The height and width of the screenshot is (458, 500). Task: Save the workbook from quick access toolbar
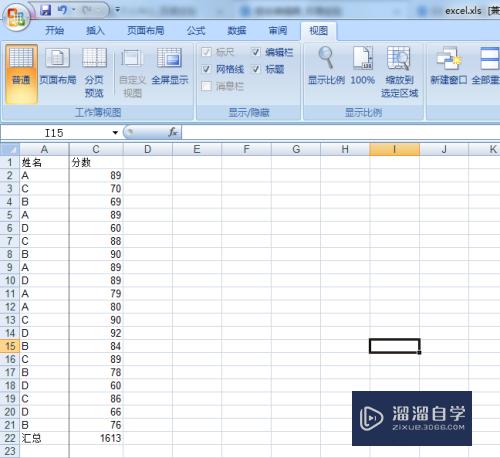pyautogui.click(x=45, y=10)
